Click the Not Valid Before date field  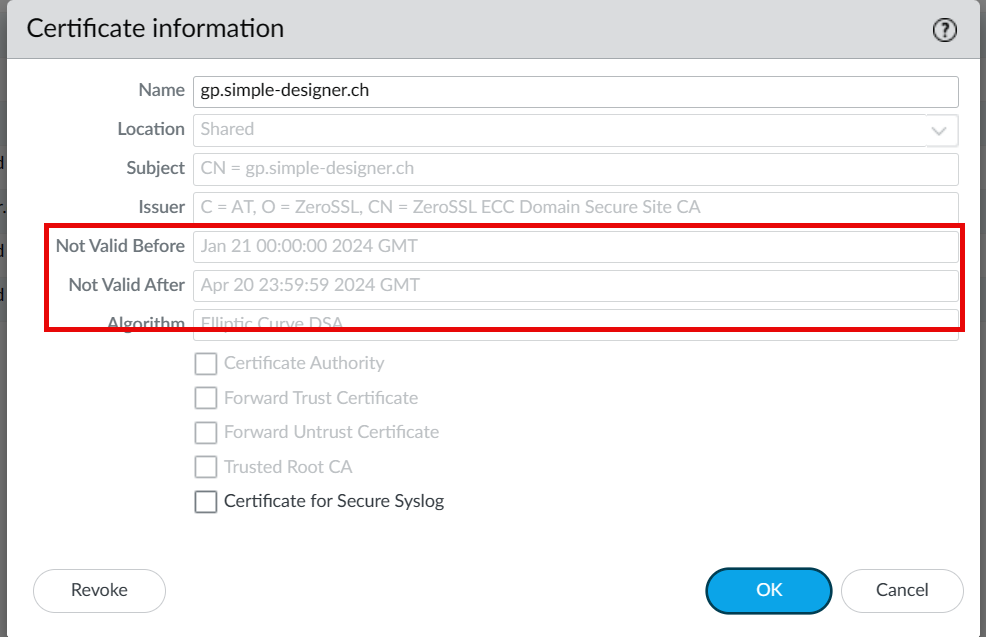(x=575, y=246)
